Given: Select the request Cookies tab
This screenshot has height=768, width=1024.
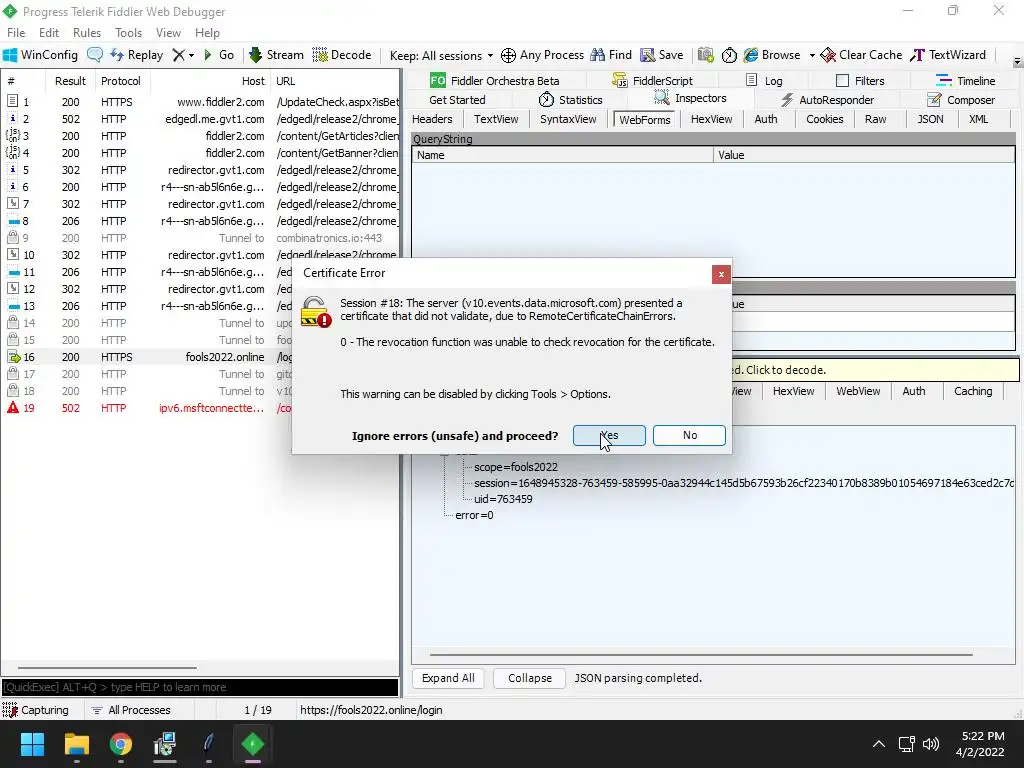Looking at the screenshot, I should pyautogui.click(x=824, y=120).
